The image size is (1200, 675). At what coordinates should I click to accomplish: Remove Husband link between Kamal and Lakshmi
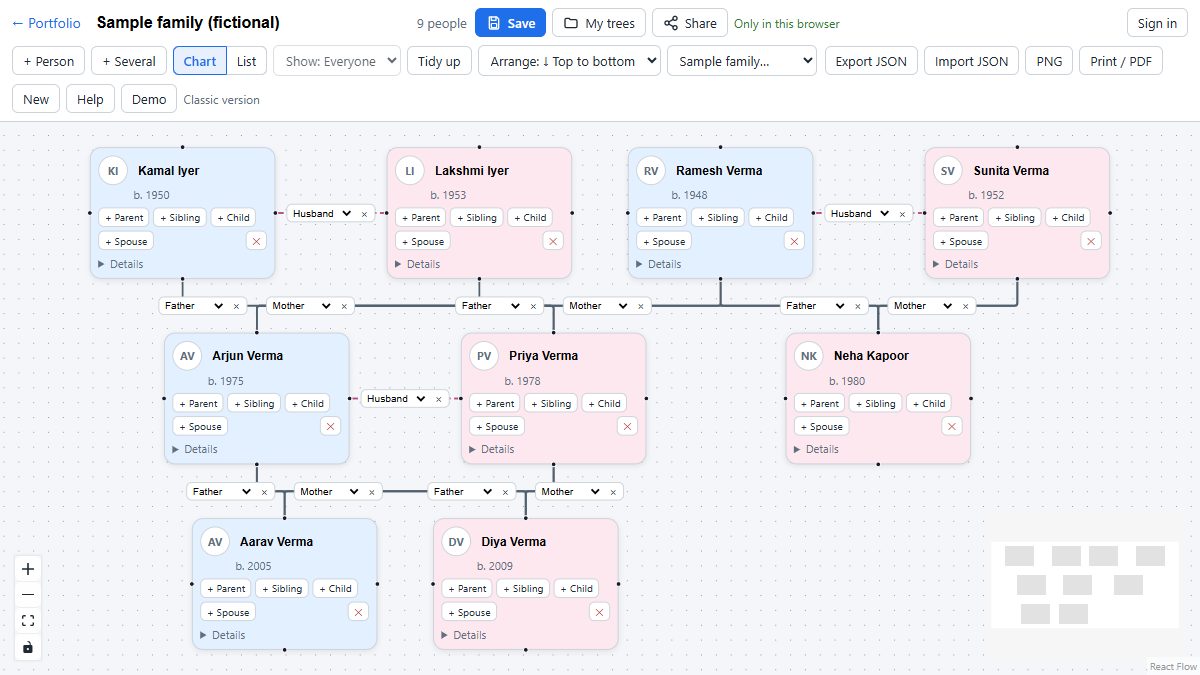point(364,213)
